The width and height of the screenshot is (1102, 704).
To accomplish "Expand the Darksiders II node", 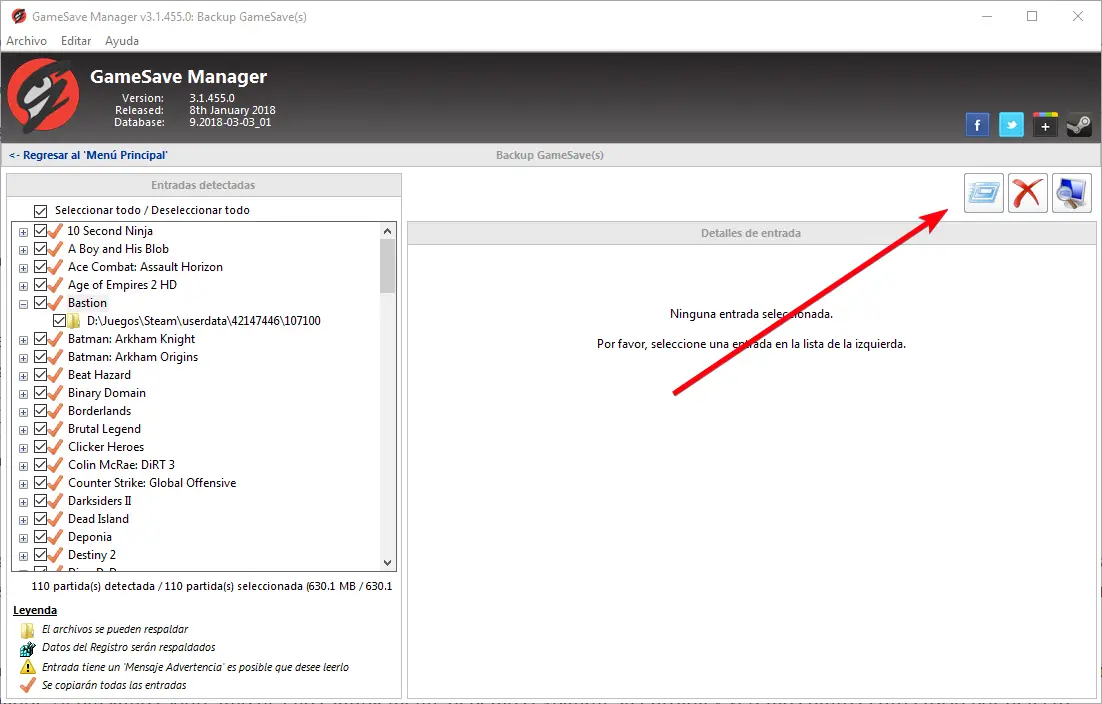I will (x=23, y=502).
